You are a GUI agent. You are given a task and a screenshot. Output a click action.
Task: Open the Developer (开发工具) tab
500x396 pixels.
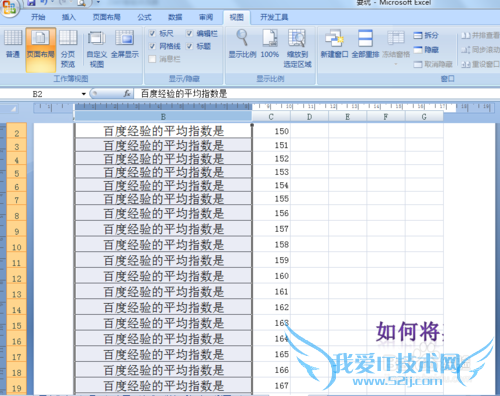pyautogui.click(x=274, y=17)
